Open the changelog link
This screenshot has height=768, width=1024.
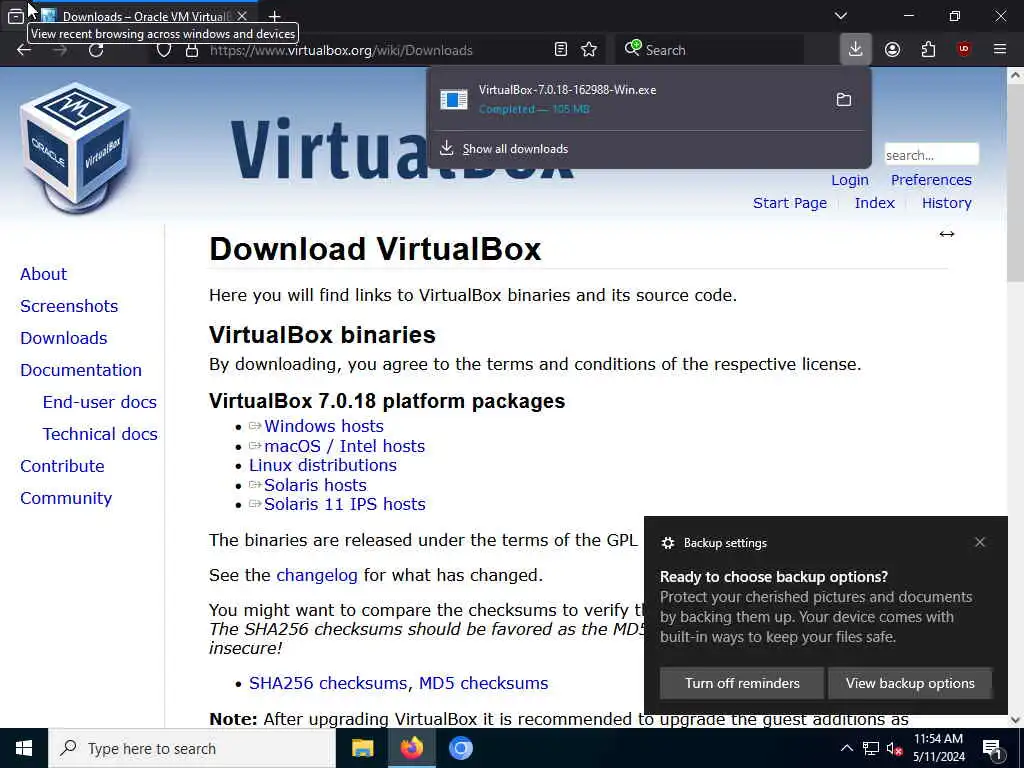click(x=317, y=575)
